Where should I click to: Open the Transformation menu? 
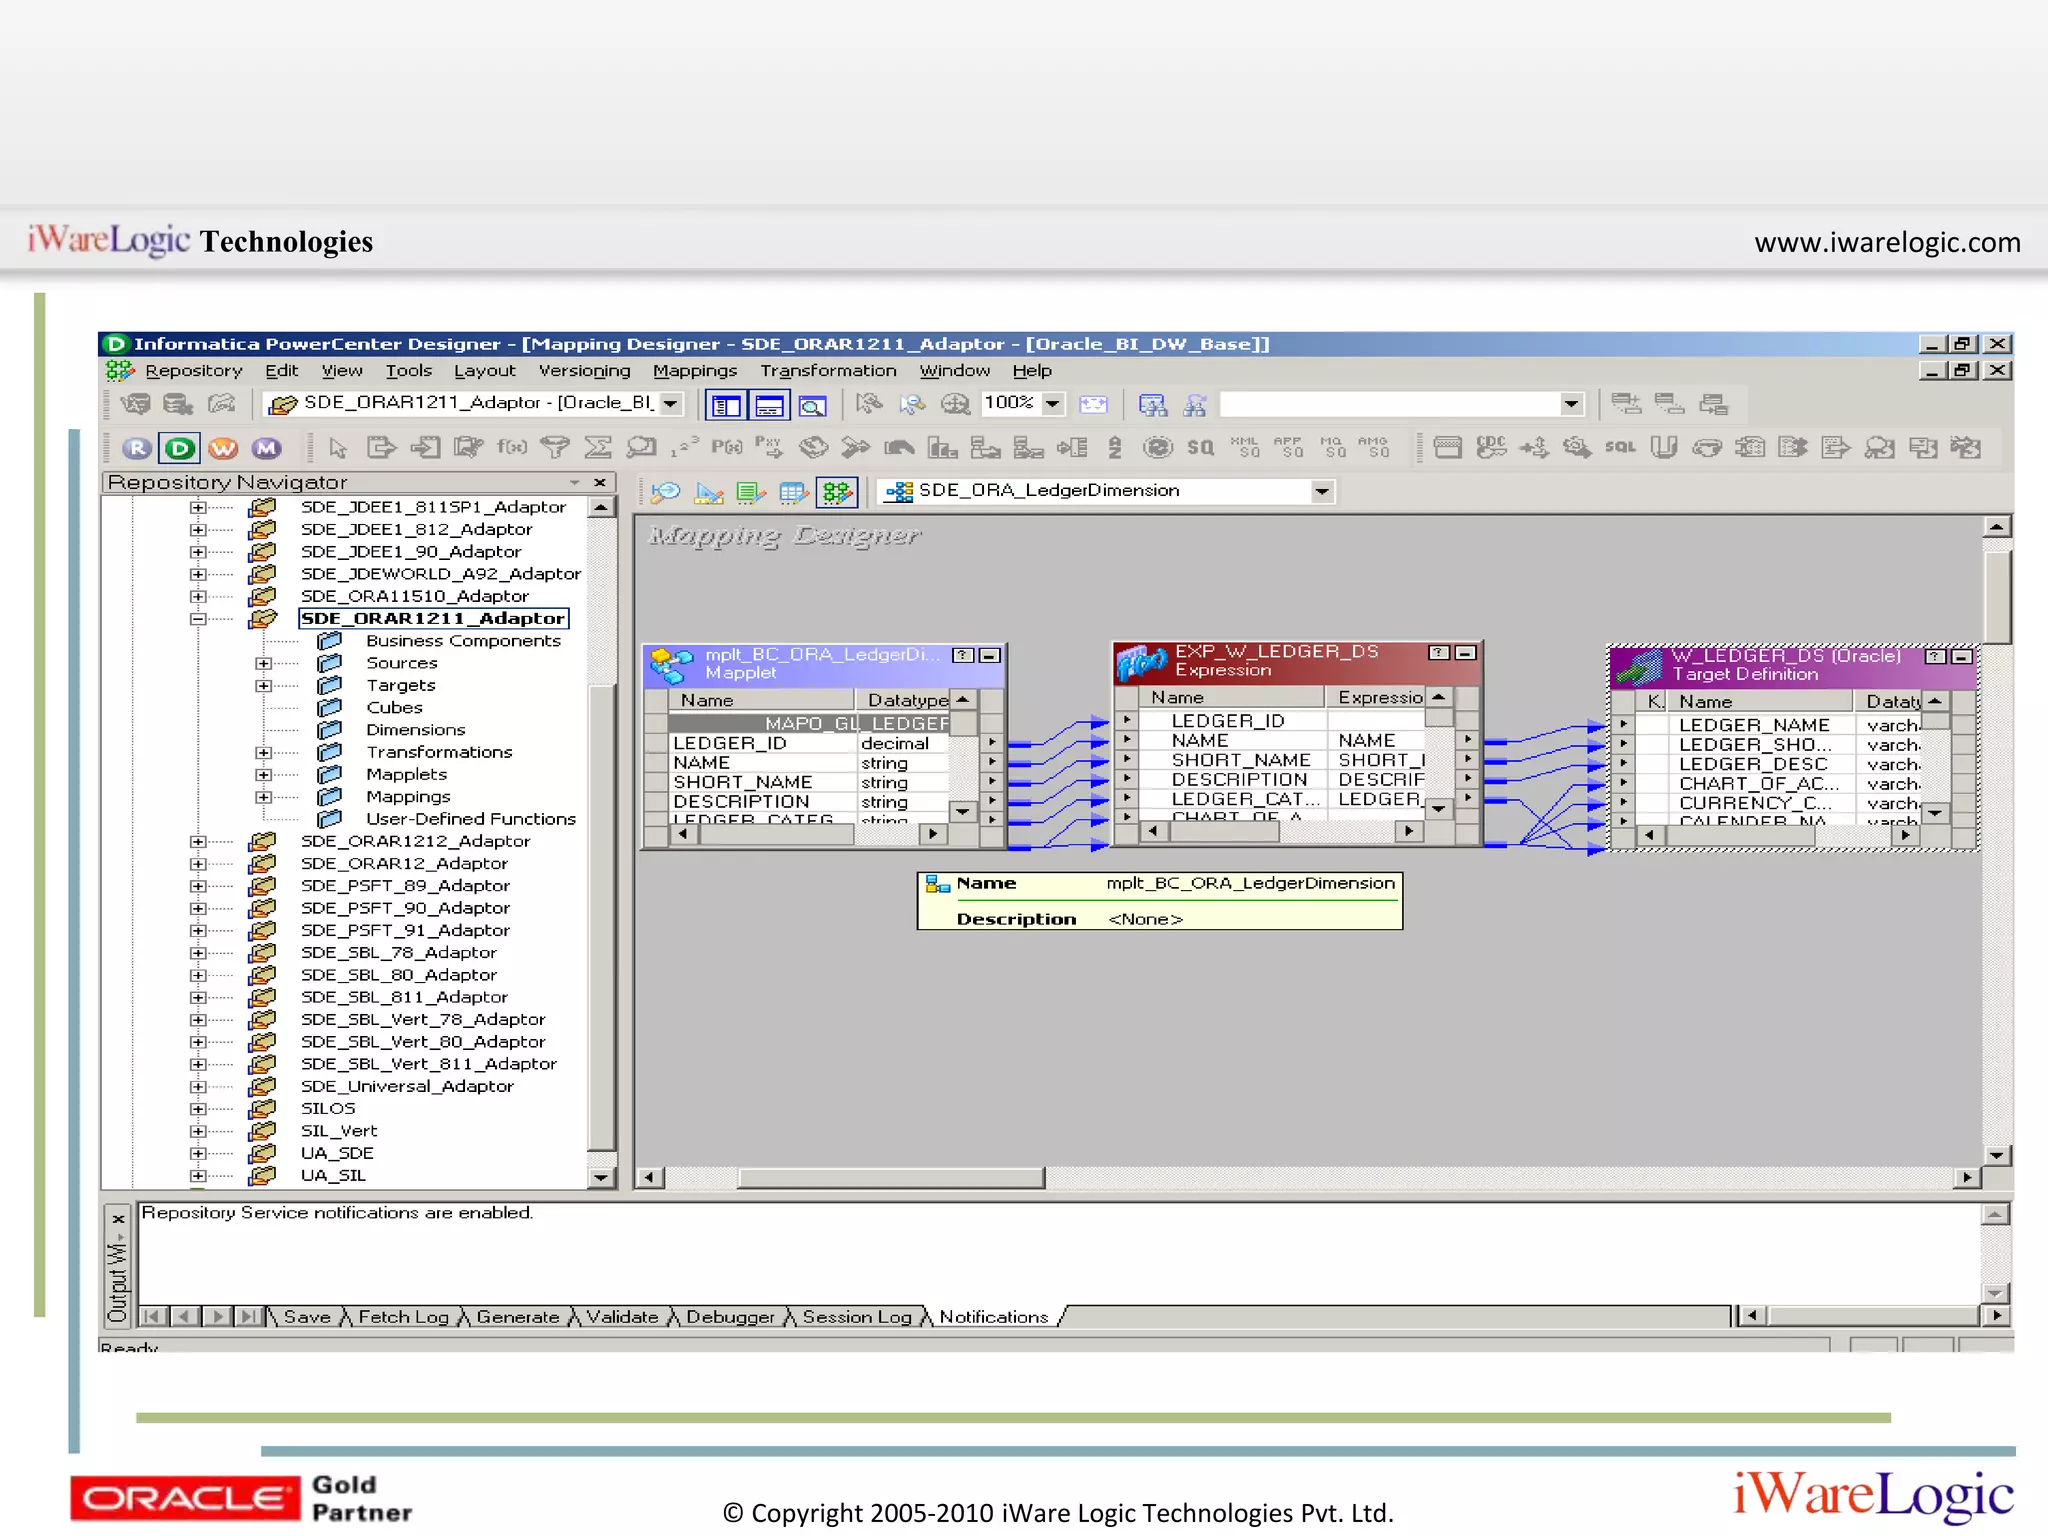[x=828, y=371]
